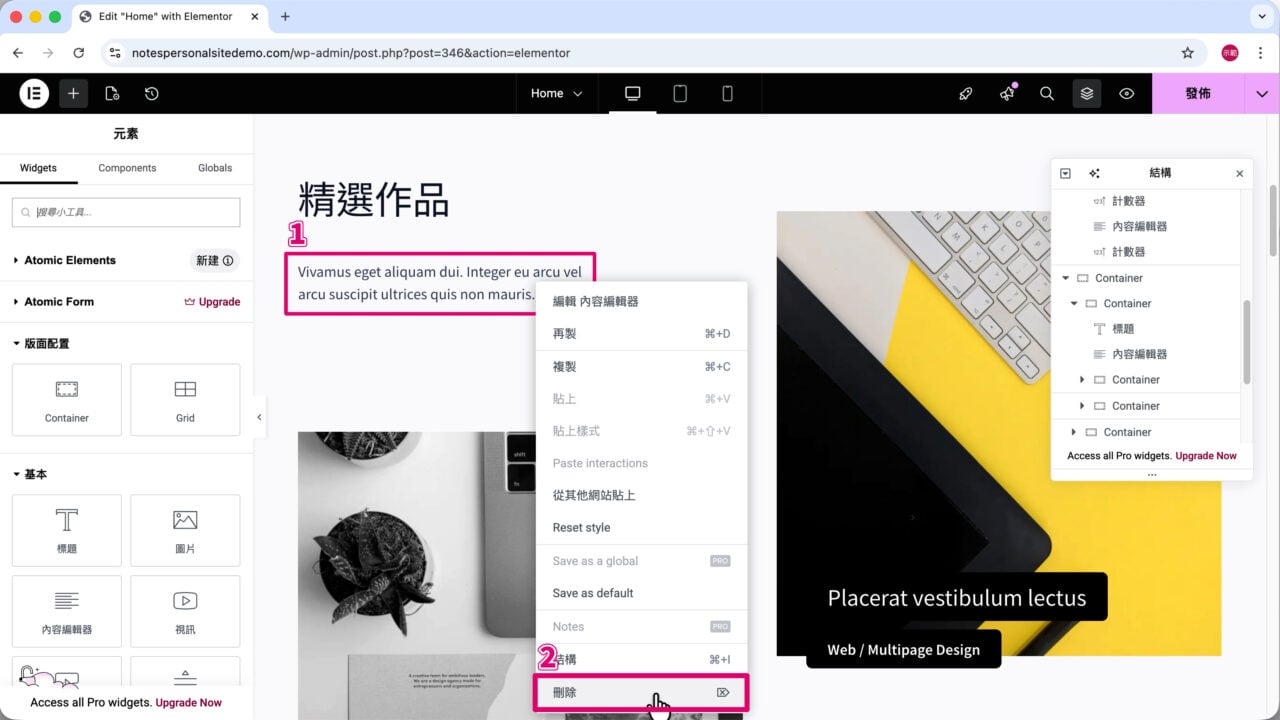Select the Container widget
This screenshot has width=1280, height=720.
67,400
